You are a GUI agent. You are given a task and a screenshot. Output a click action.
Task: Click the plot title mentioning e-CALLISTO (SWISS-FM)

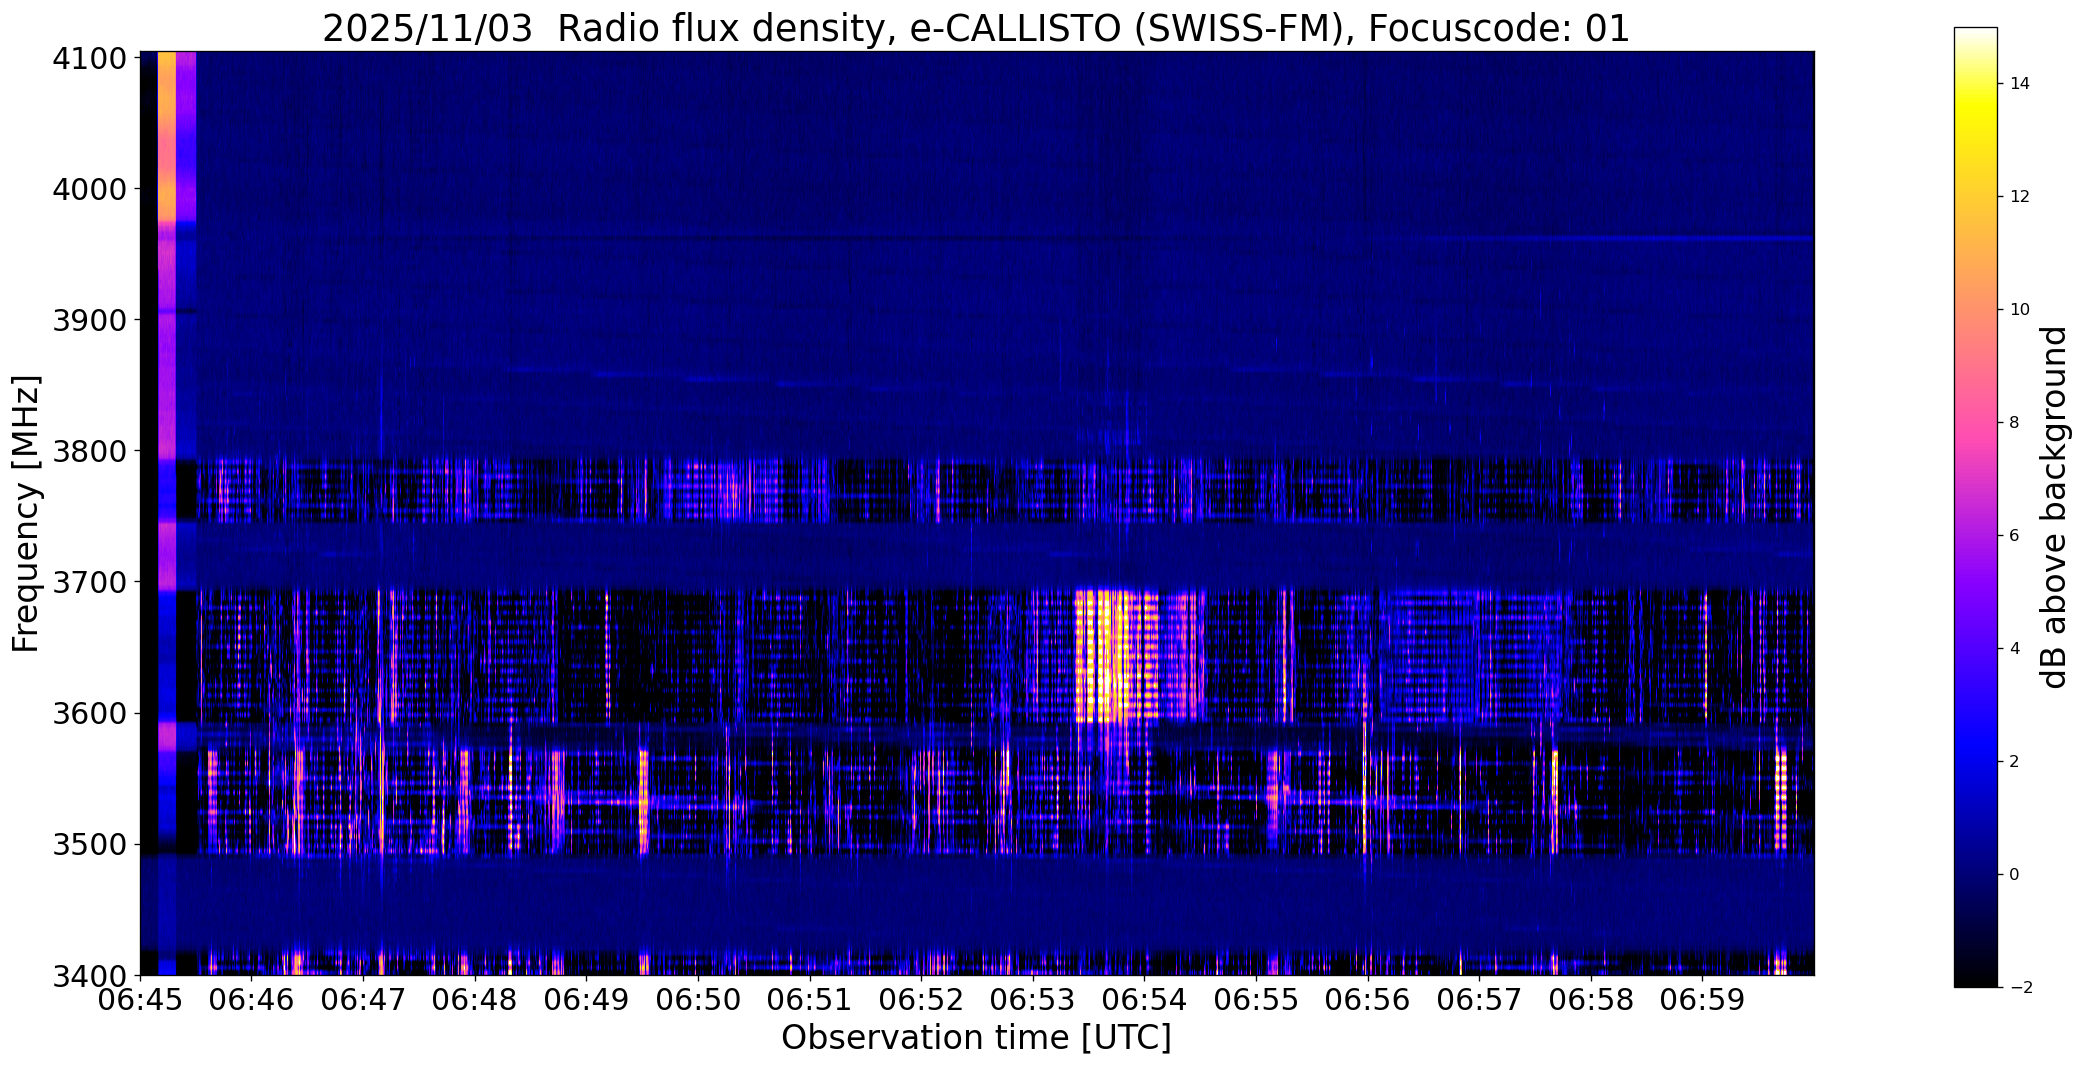point(976,28)
